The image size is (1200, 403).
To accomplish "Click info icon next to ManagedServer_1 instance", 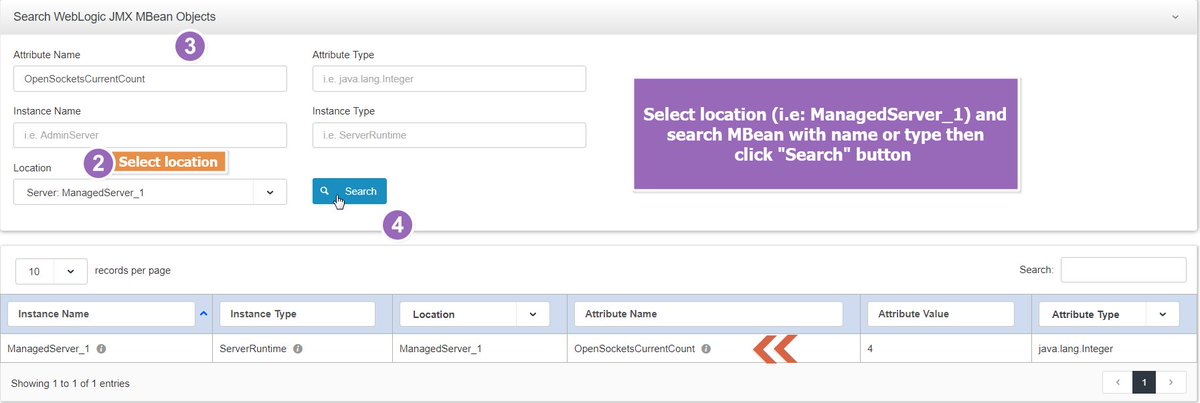I will coord(102,349).
